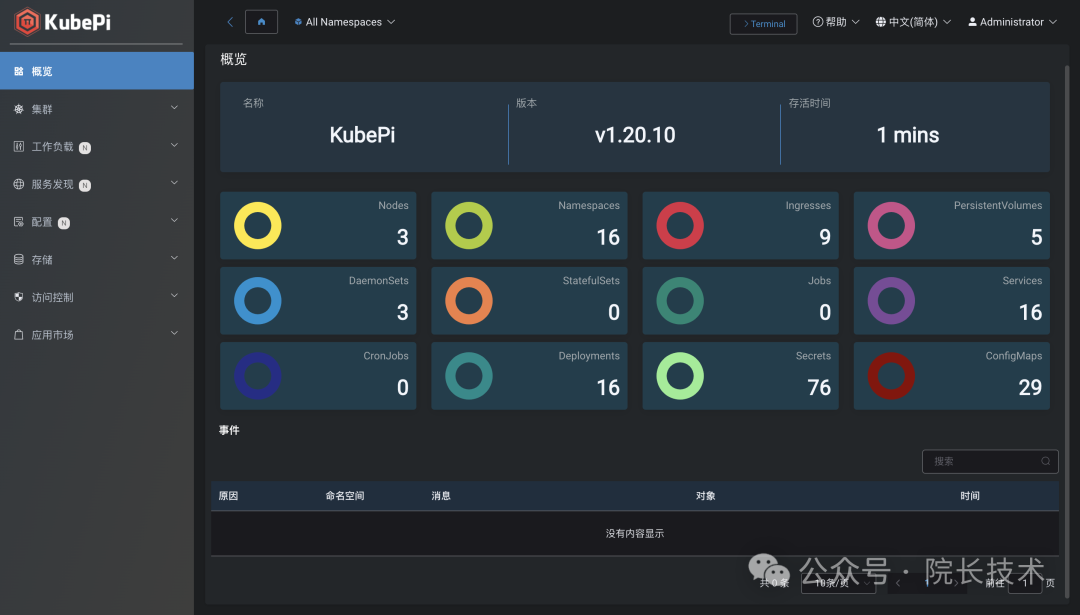Open the 10条/页 page size dropdown
1080x615 pixels.
[x=838, y=583]
